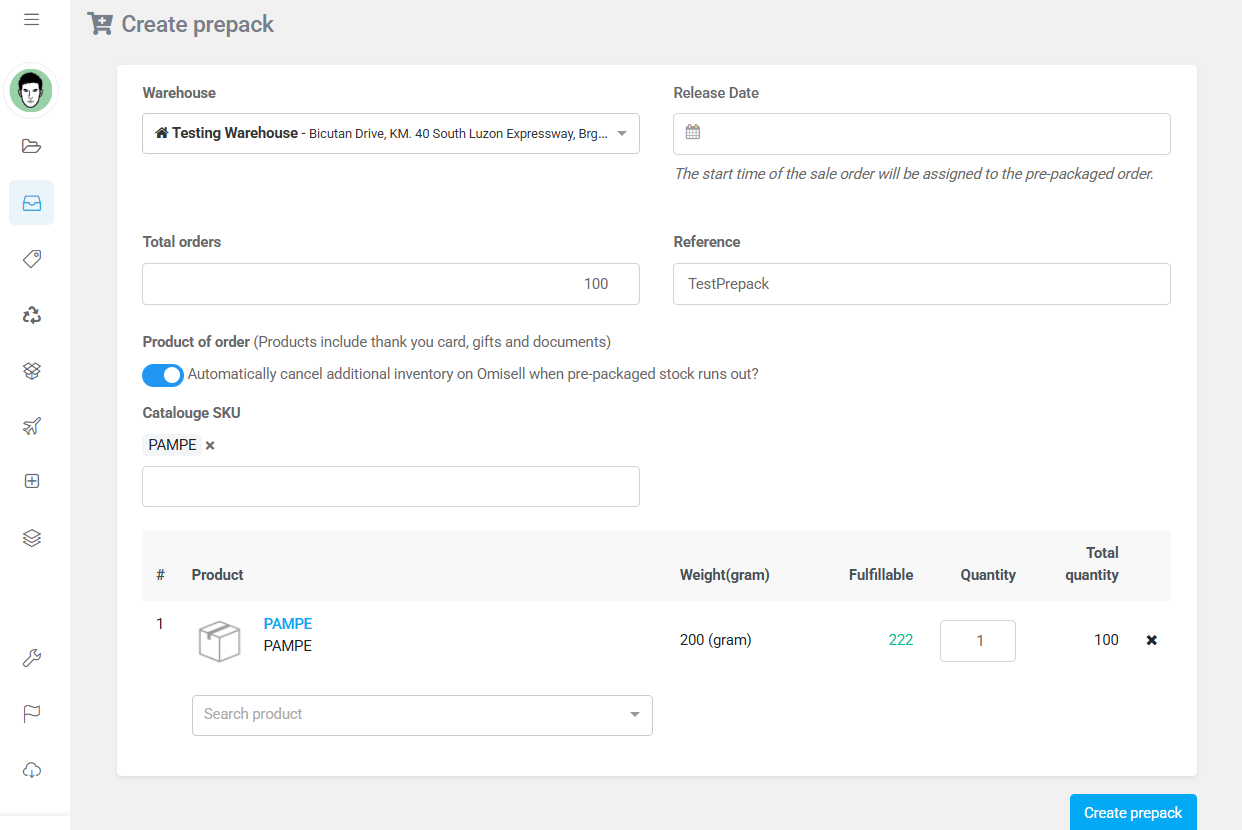Click the cloud download sidebar icon
1242x830 pixels.
click(31, 770)
